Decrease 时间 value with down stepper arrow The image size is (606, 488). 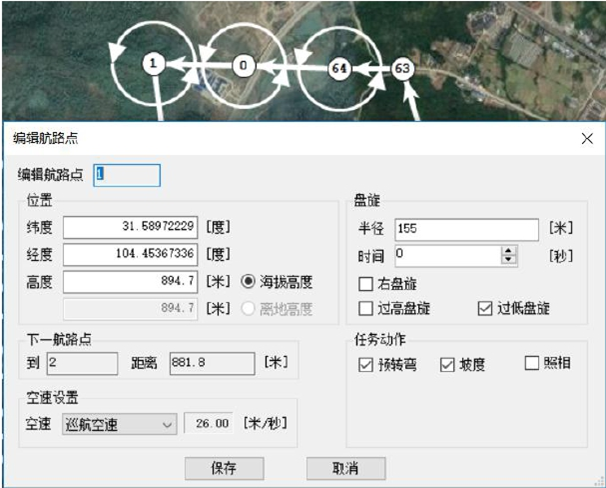click(509, 260)
